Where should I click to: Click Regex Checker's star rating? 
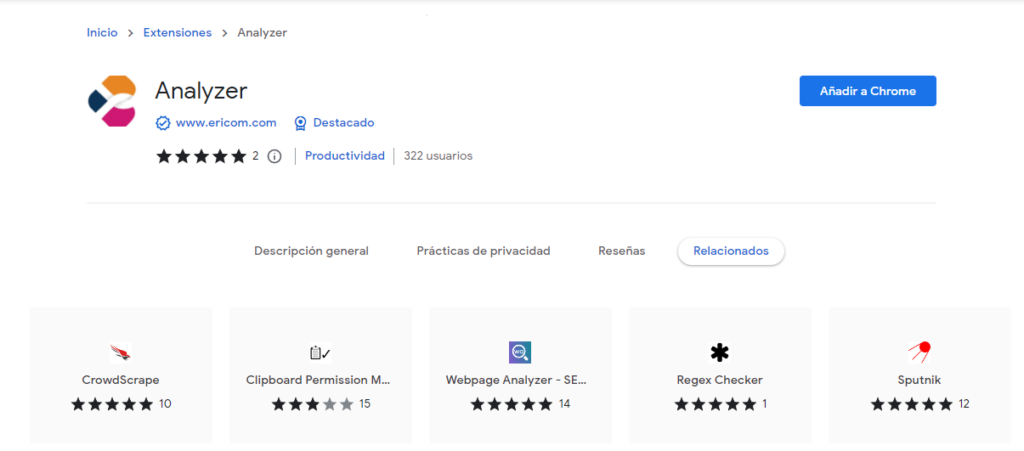pos(716,404)
